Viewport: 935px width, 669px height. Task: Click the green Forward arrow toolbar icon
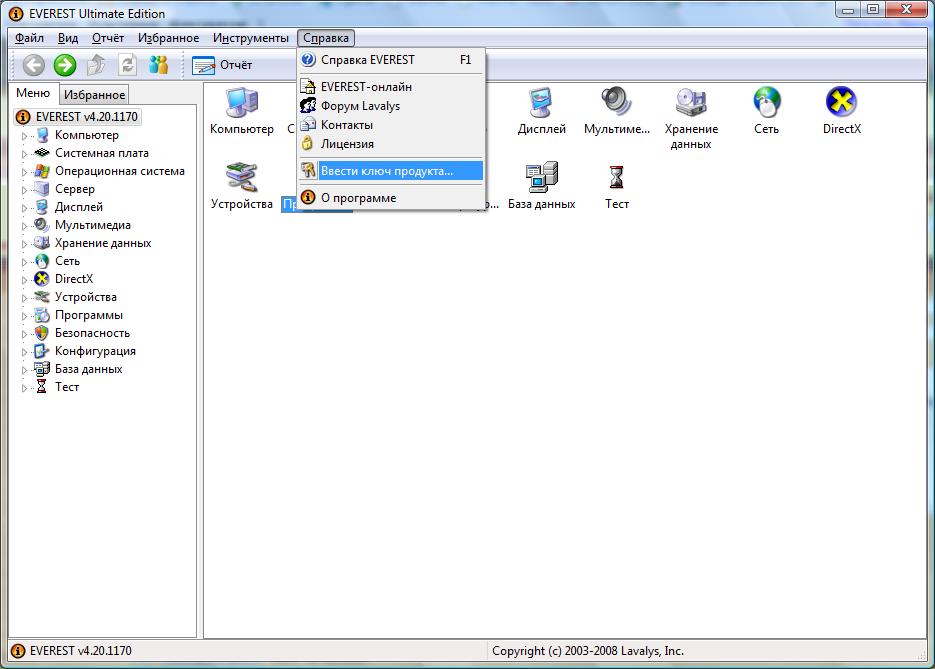tap(65, 66)
